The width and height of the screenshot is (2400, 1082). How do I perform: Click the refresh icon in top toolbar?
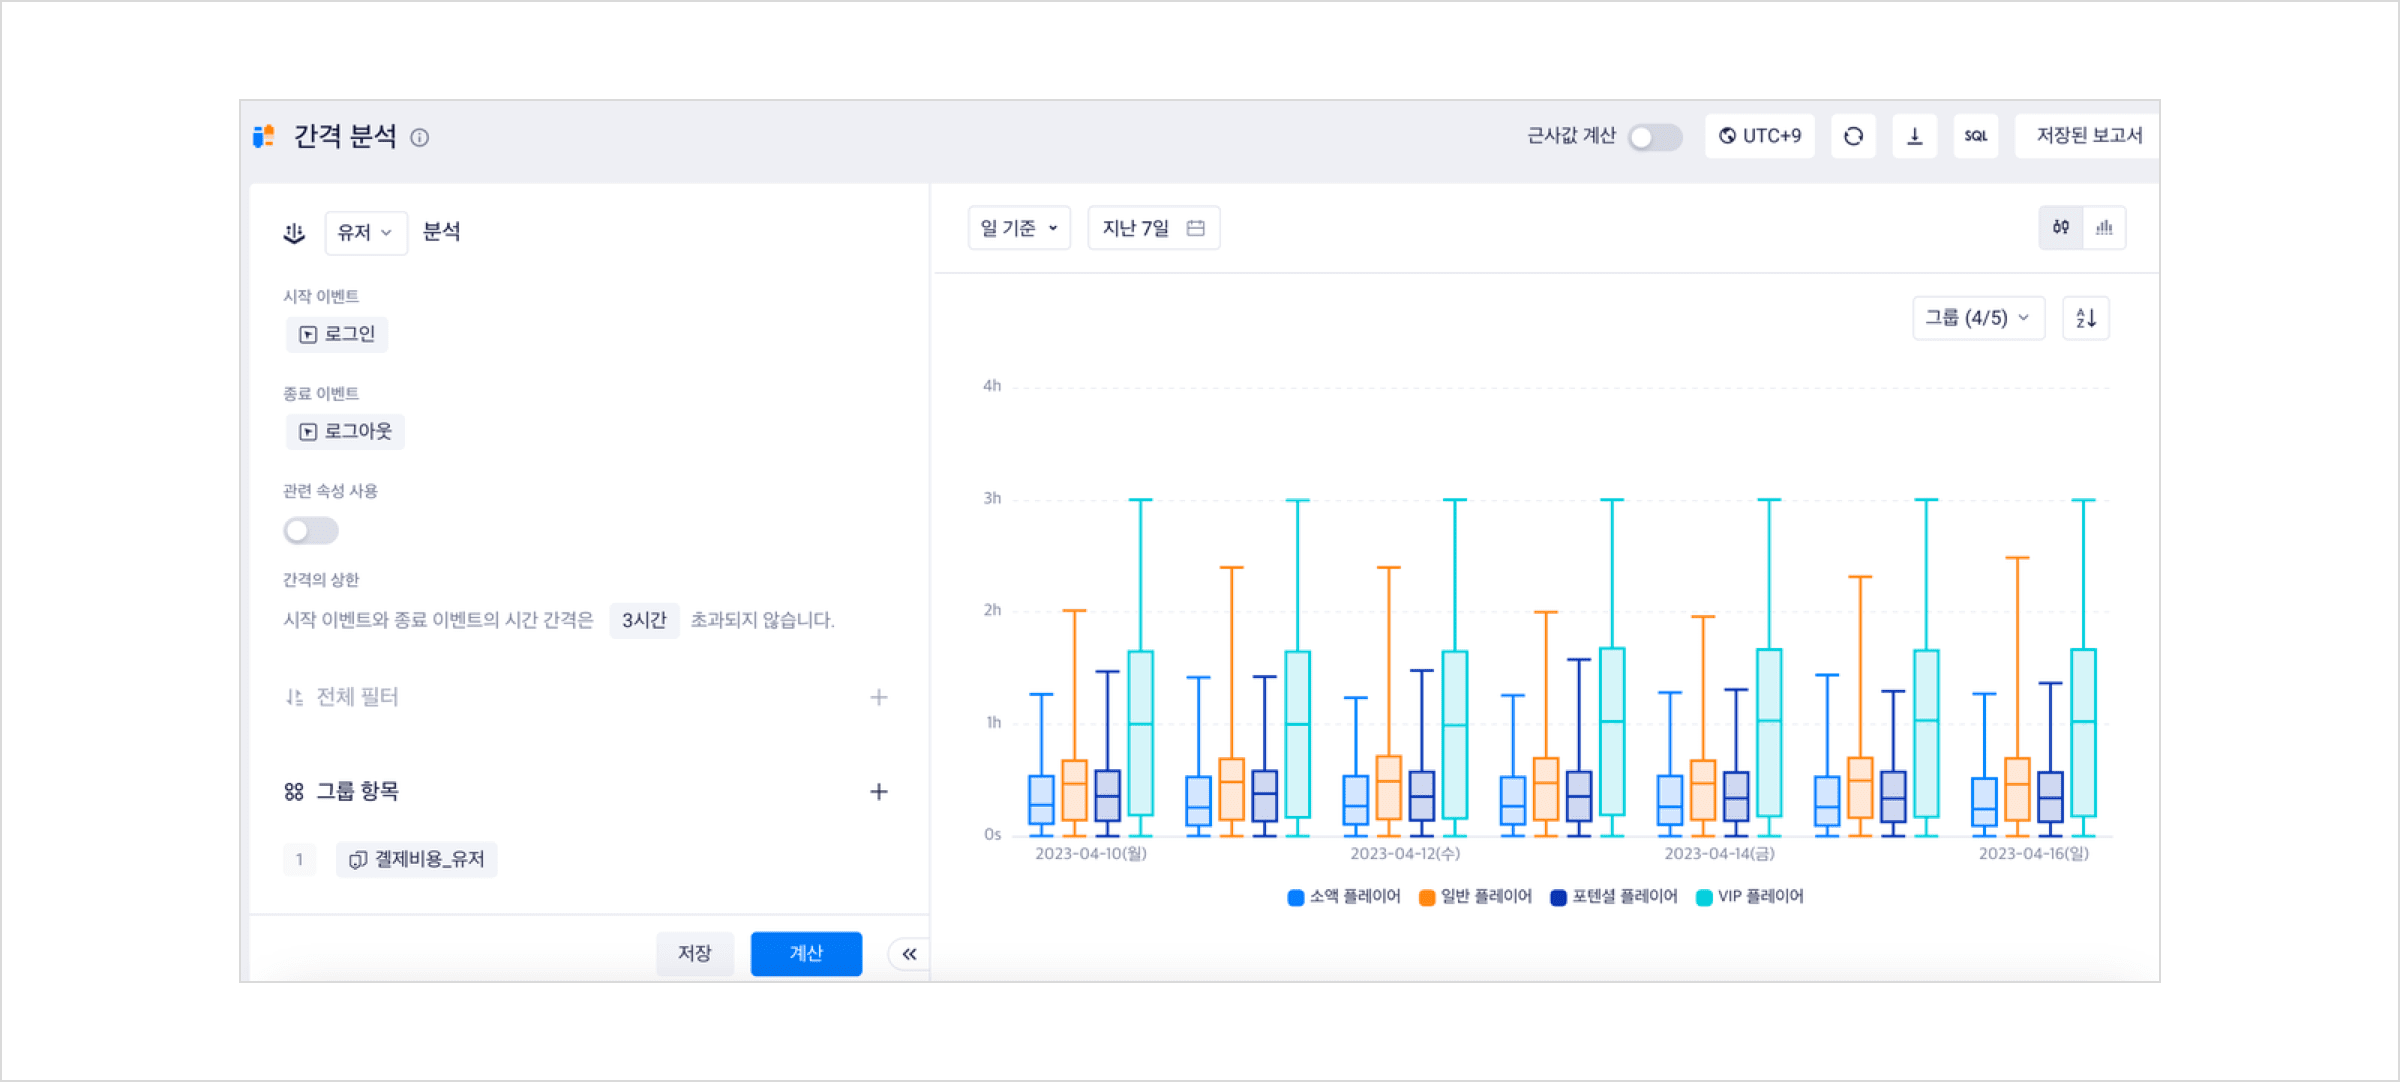pos(1853,136)
